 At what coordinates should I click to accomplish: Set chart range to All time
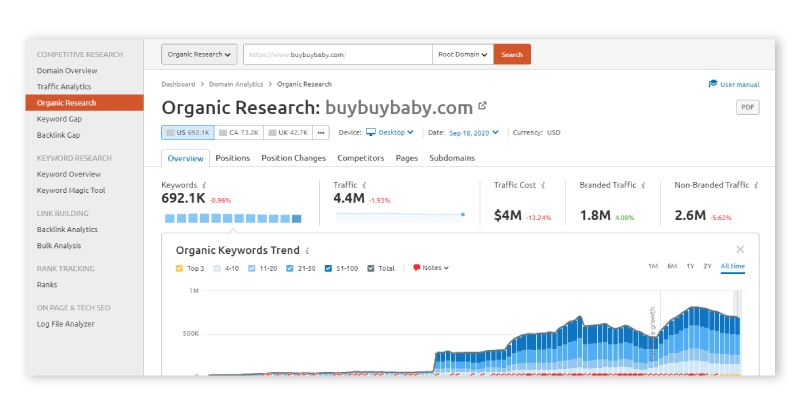click(x=733, y=266)
